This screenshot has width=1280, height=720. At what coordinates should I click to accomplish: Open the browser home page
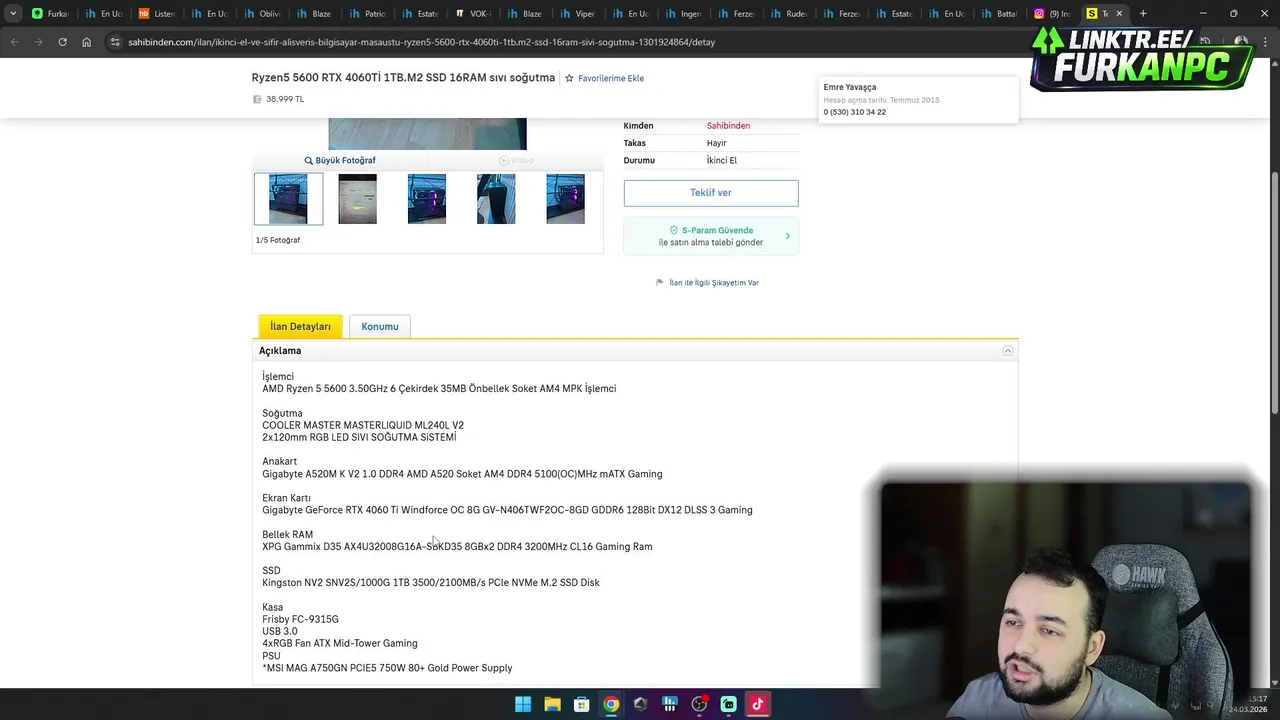(x=86, y=42)
